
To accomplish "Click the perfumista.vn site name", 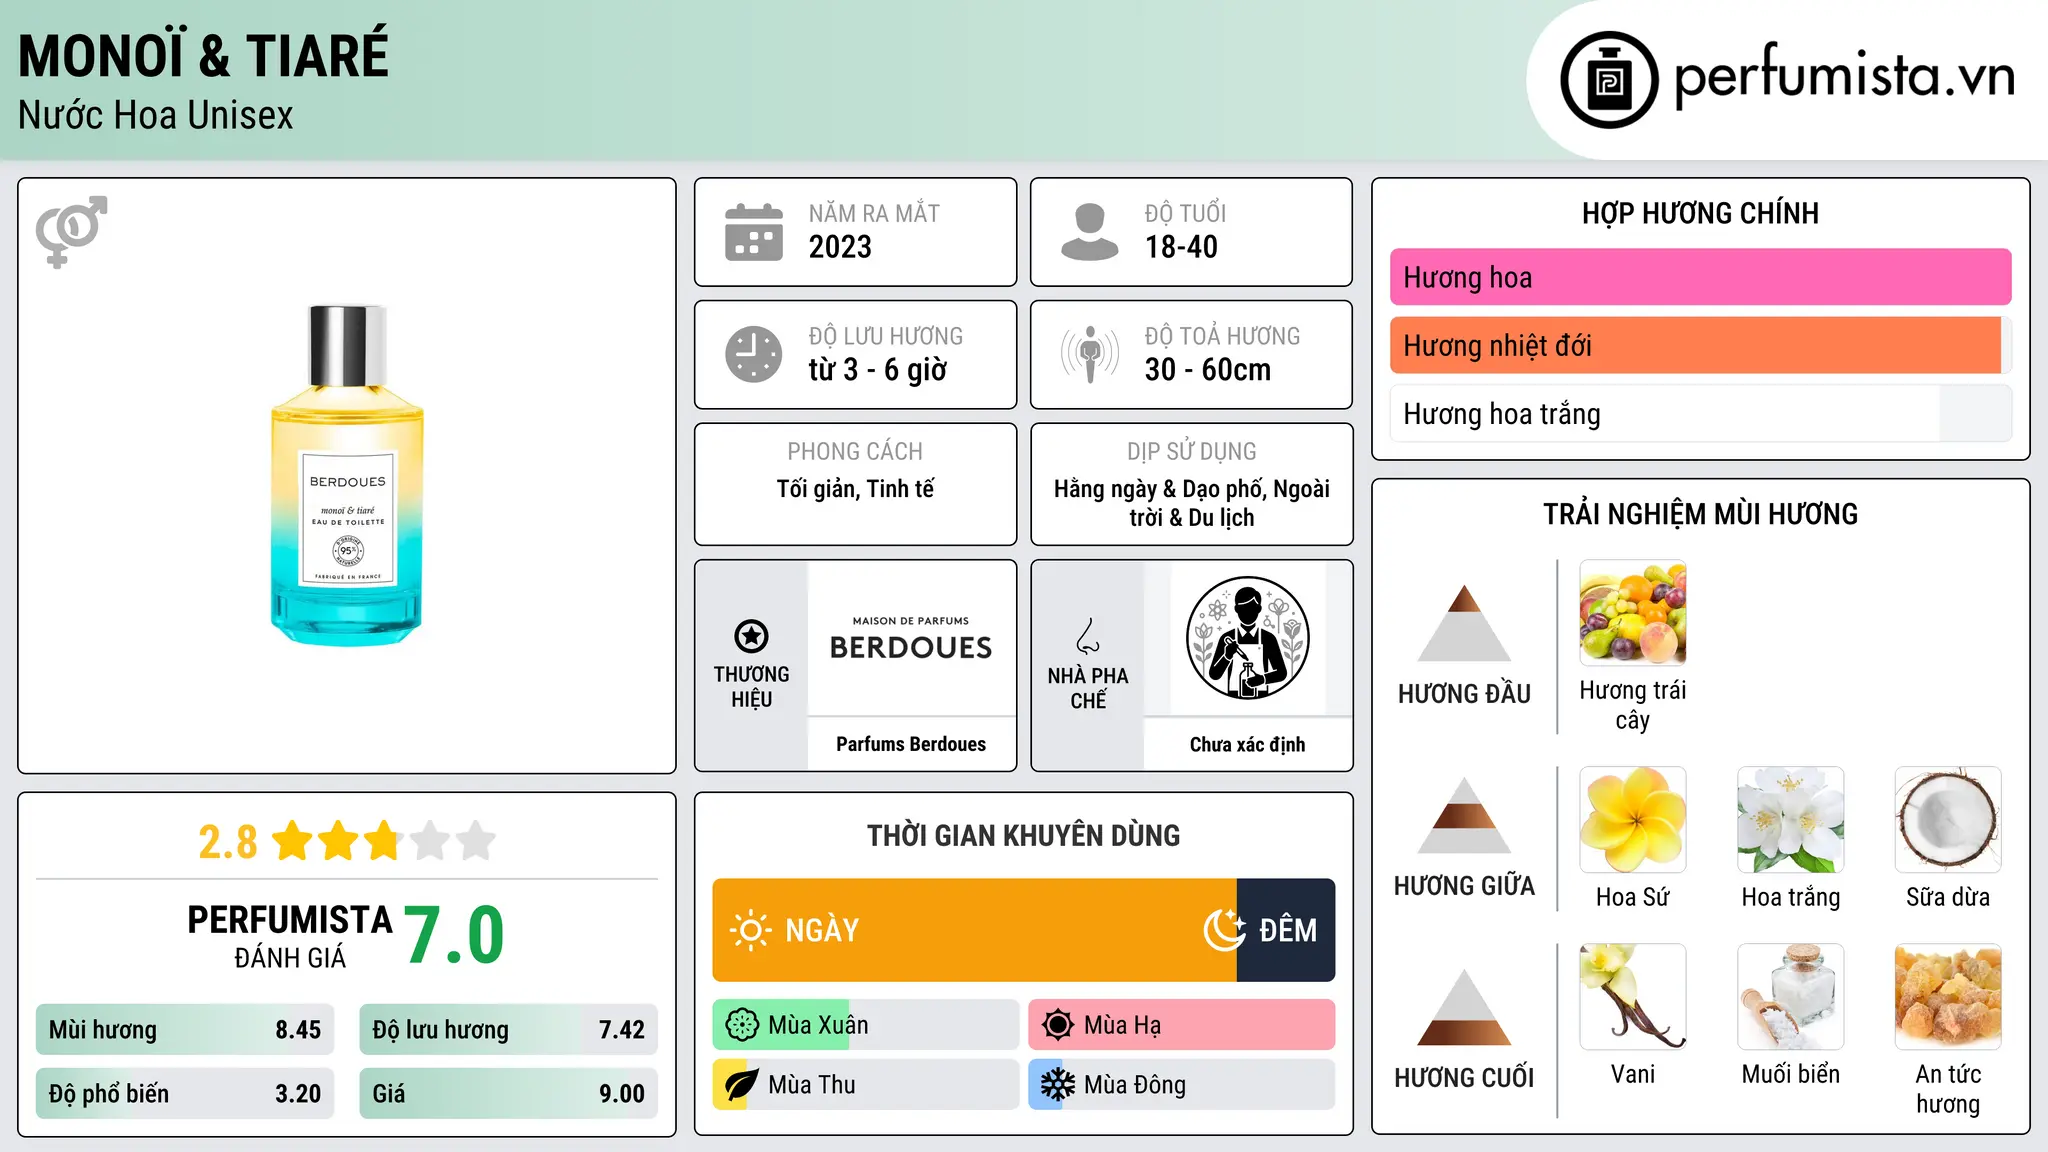I will 1844,76.
